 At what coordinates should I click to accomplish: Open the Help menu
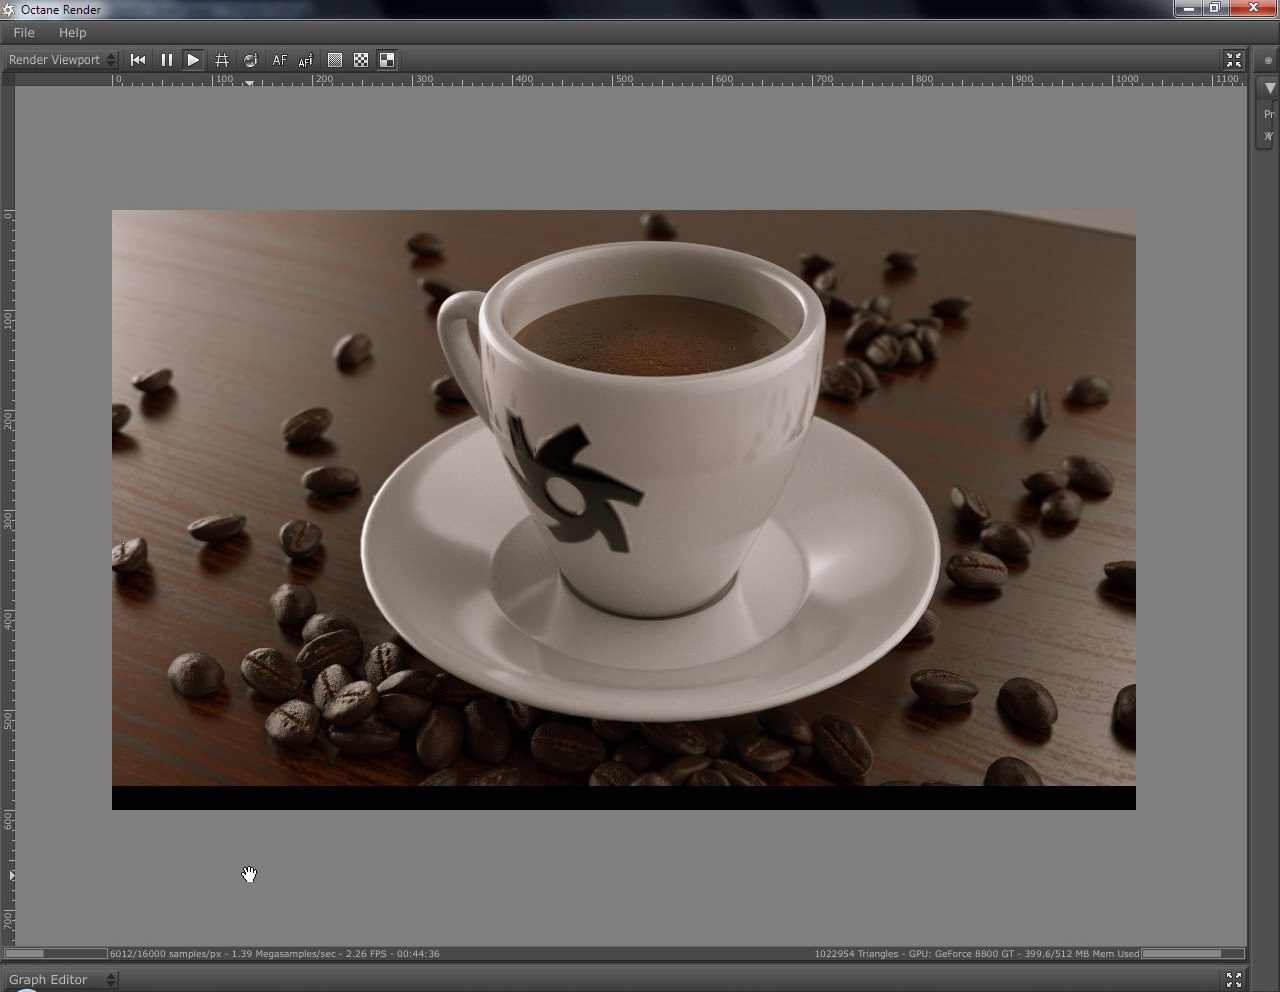click(72, 33)
